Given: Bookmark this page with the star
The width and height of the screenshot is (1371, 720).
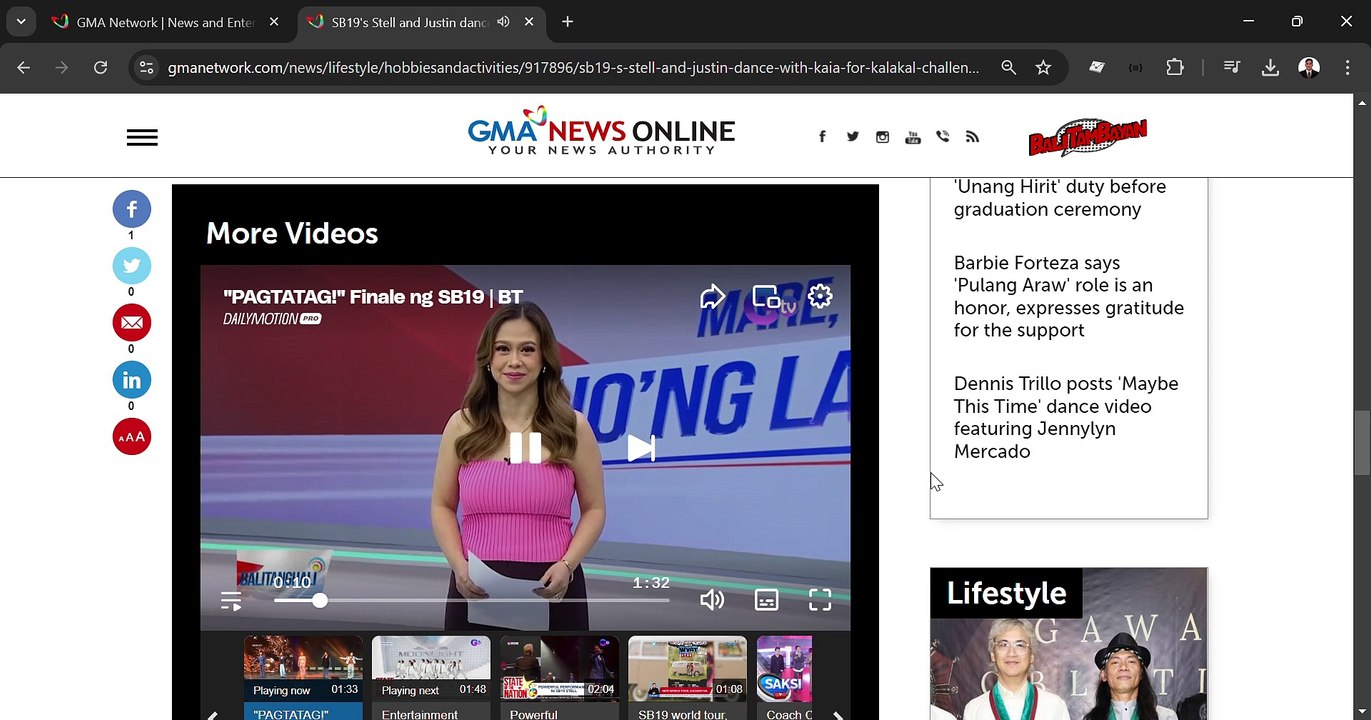Looking at the screenshot, I should tap(1043, 68).
